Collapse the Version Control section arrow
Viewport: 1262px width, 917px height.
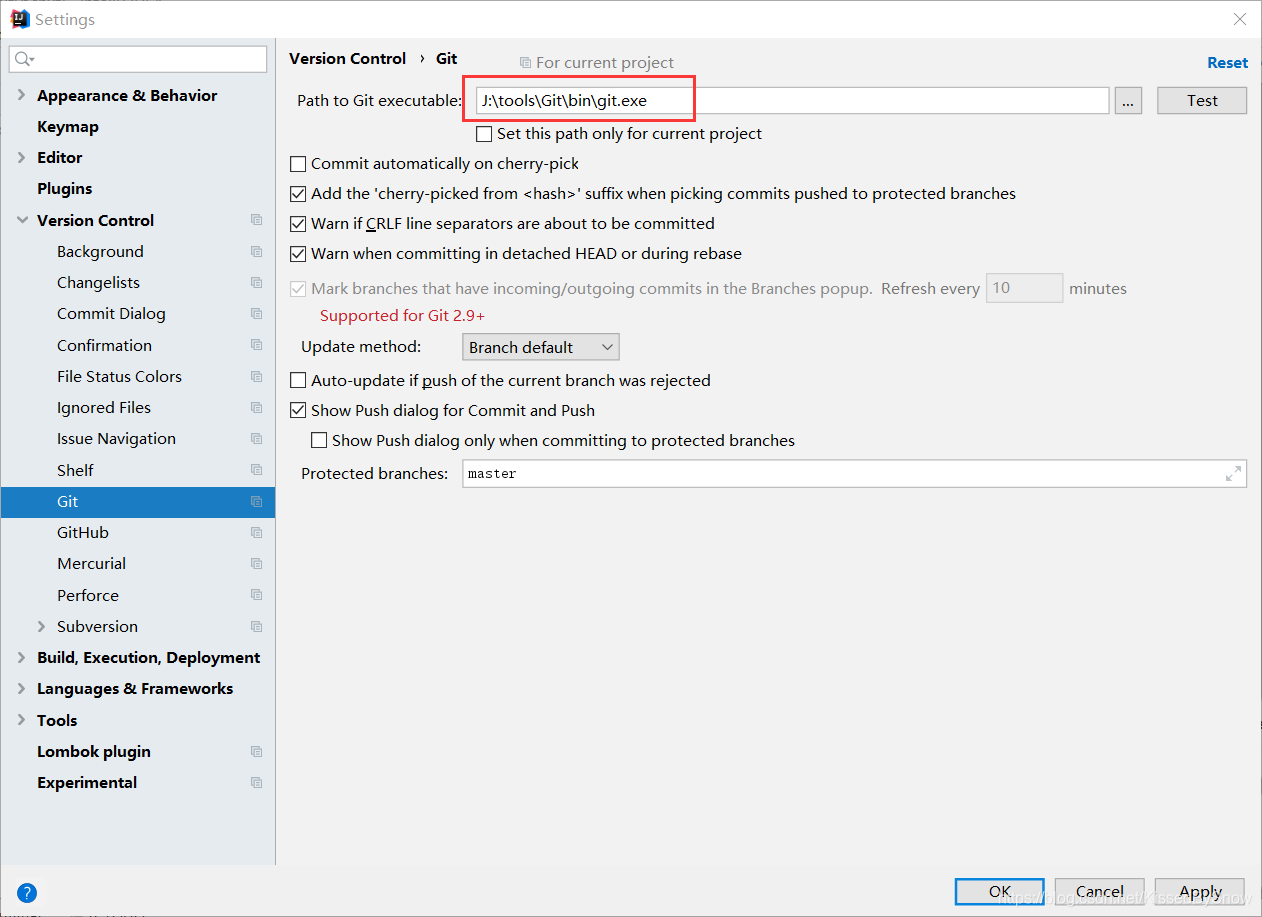click(x=22, y=220)
